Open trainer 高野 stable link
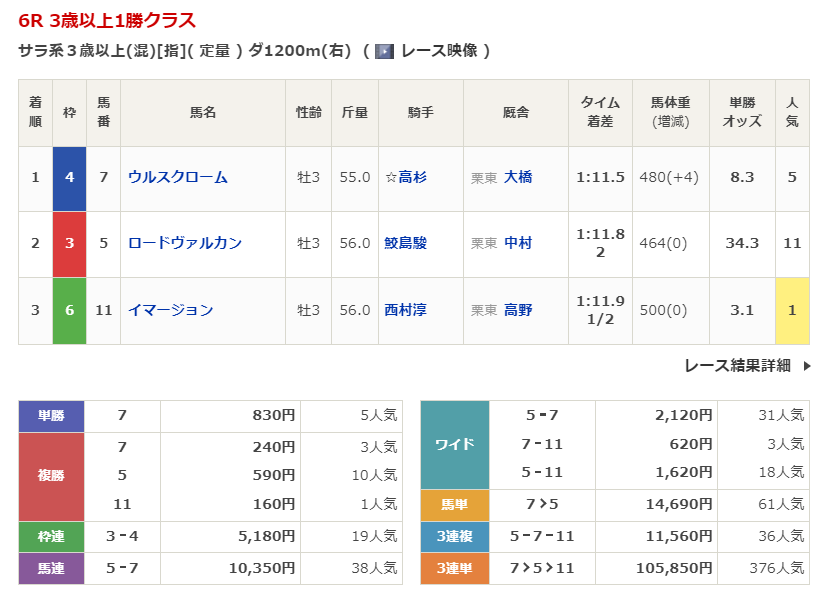 tap(518, 310)
